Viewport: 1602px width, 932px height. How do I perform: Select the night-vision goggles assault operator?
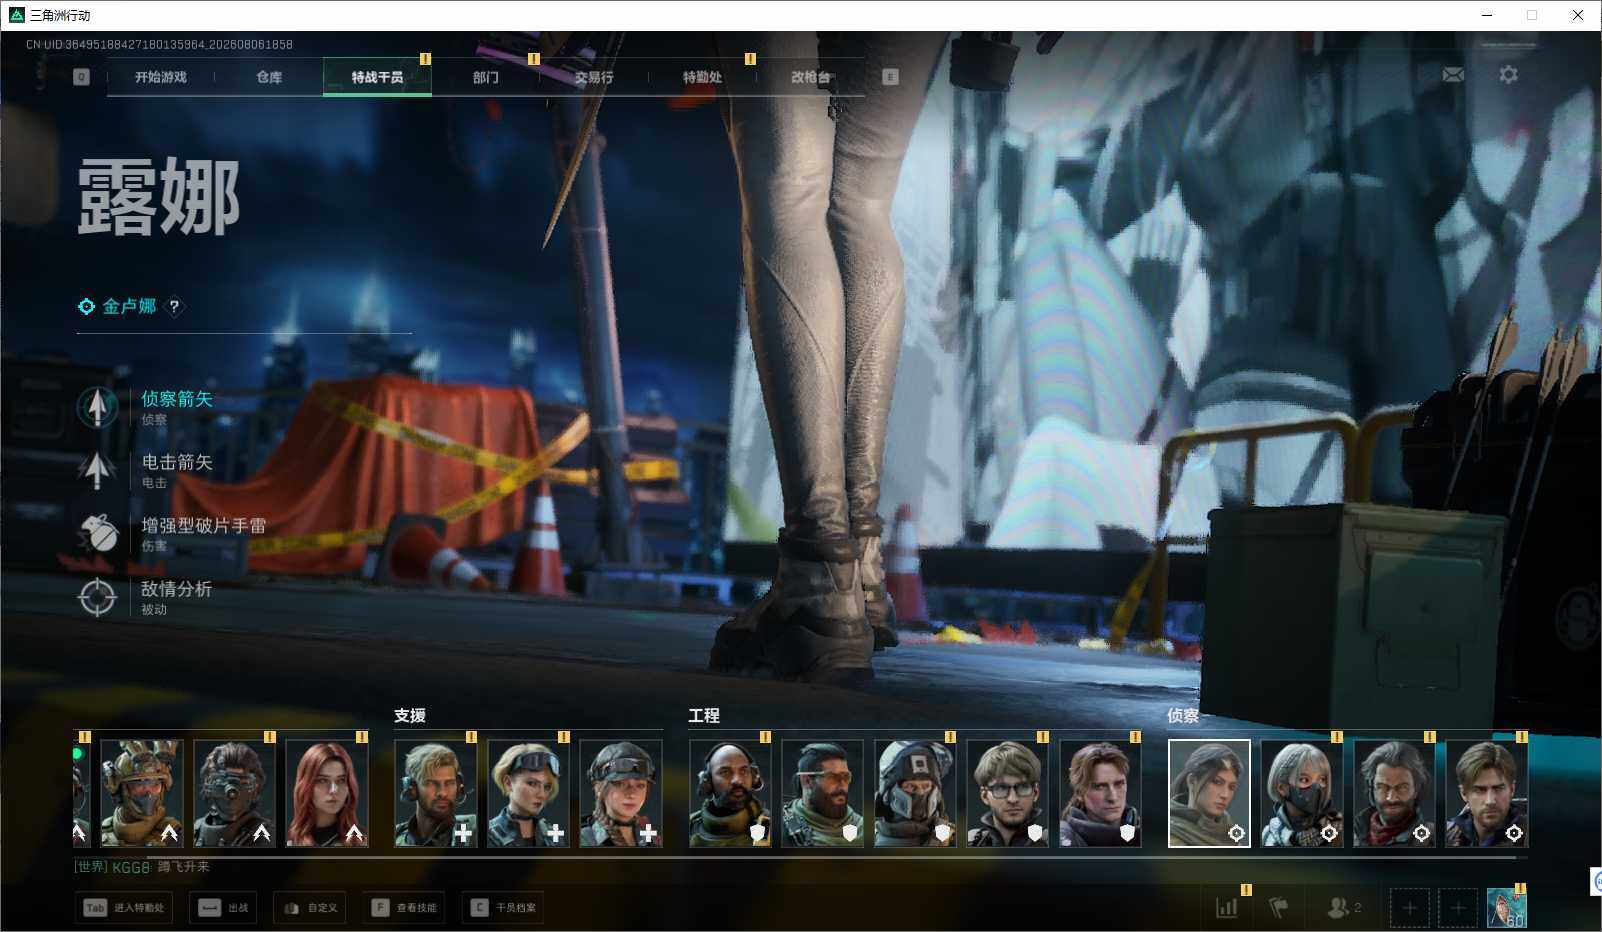pyautogui.click(x=234, y=793)
